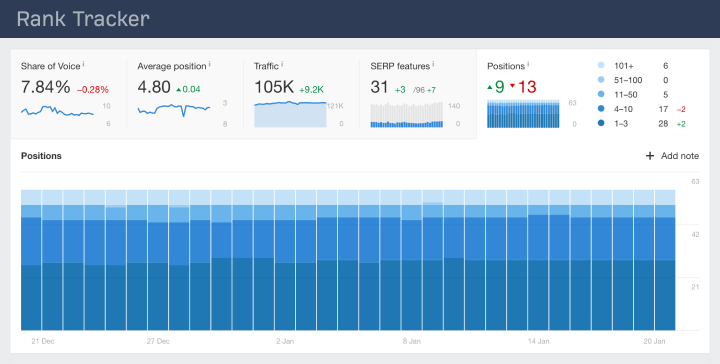Screen dimensions: 720x364
Task: Click the Share of Voice sparkline chart
Action: coord(57,111)
